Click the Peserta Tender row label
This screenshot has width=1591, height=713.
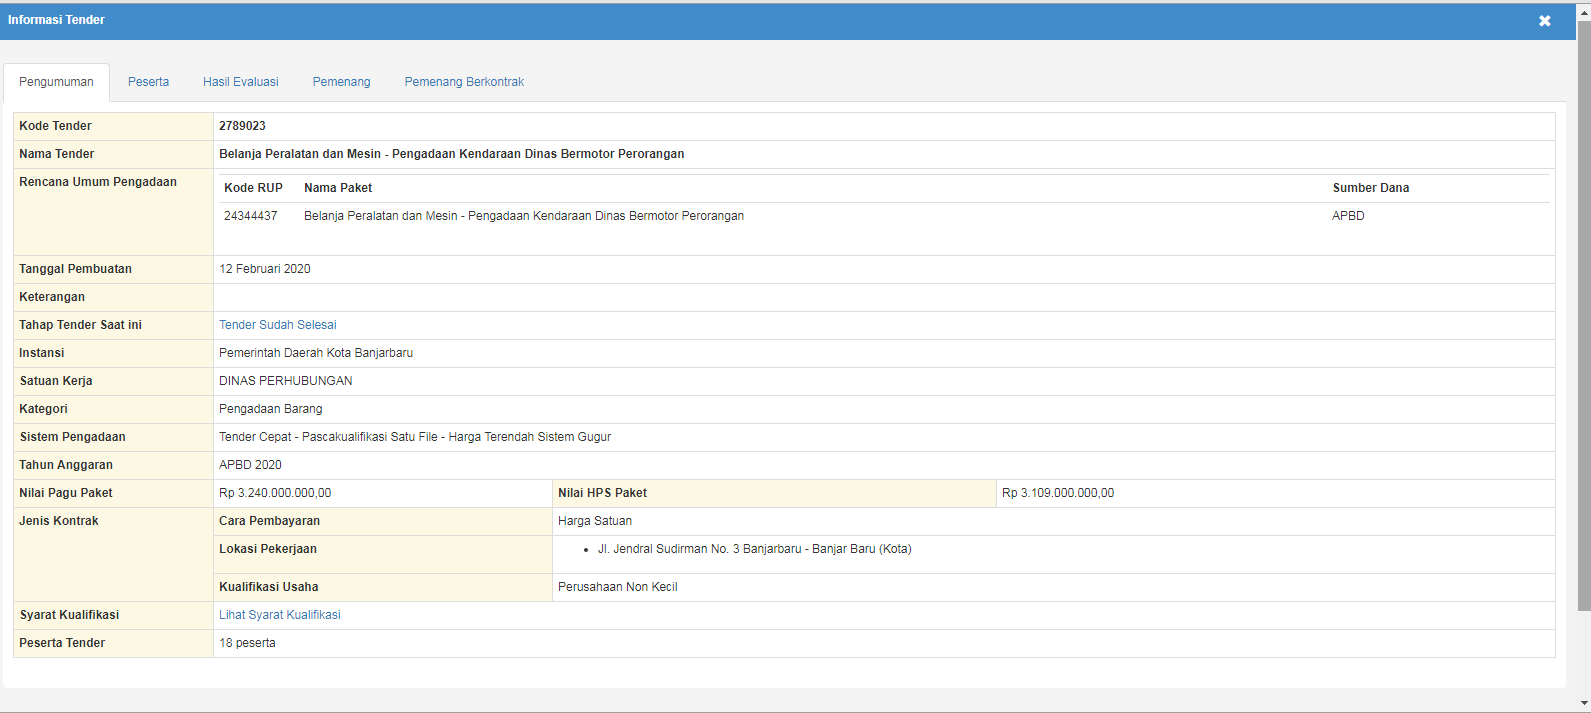pyautogui.click(x=62, y=643)
